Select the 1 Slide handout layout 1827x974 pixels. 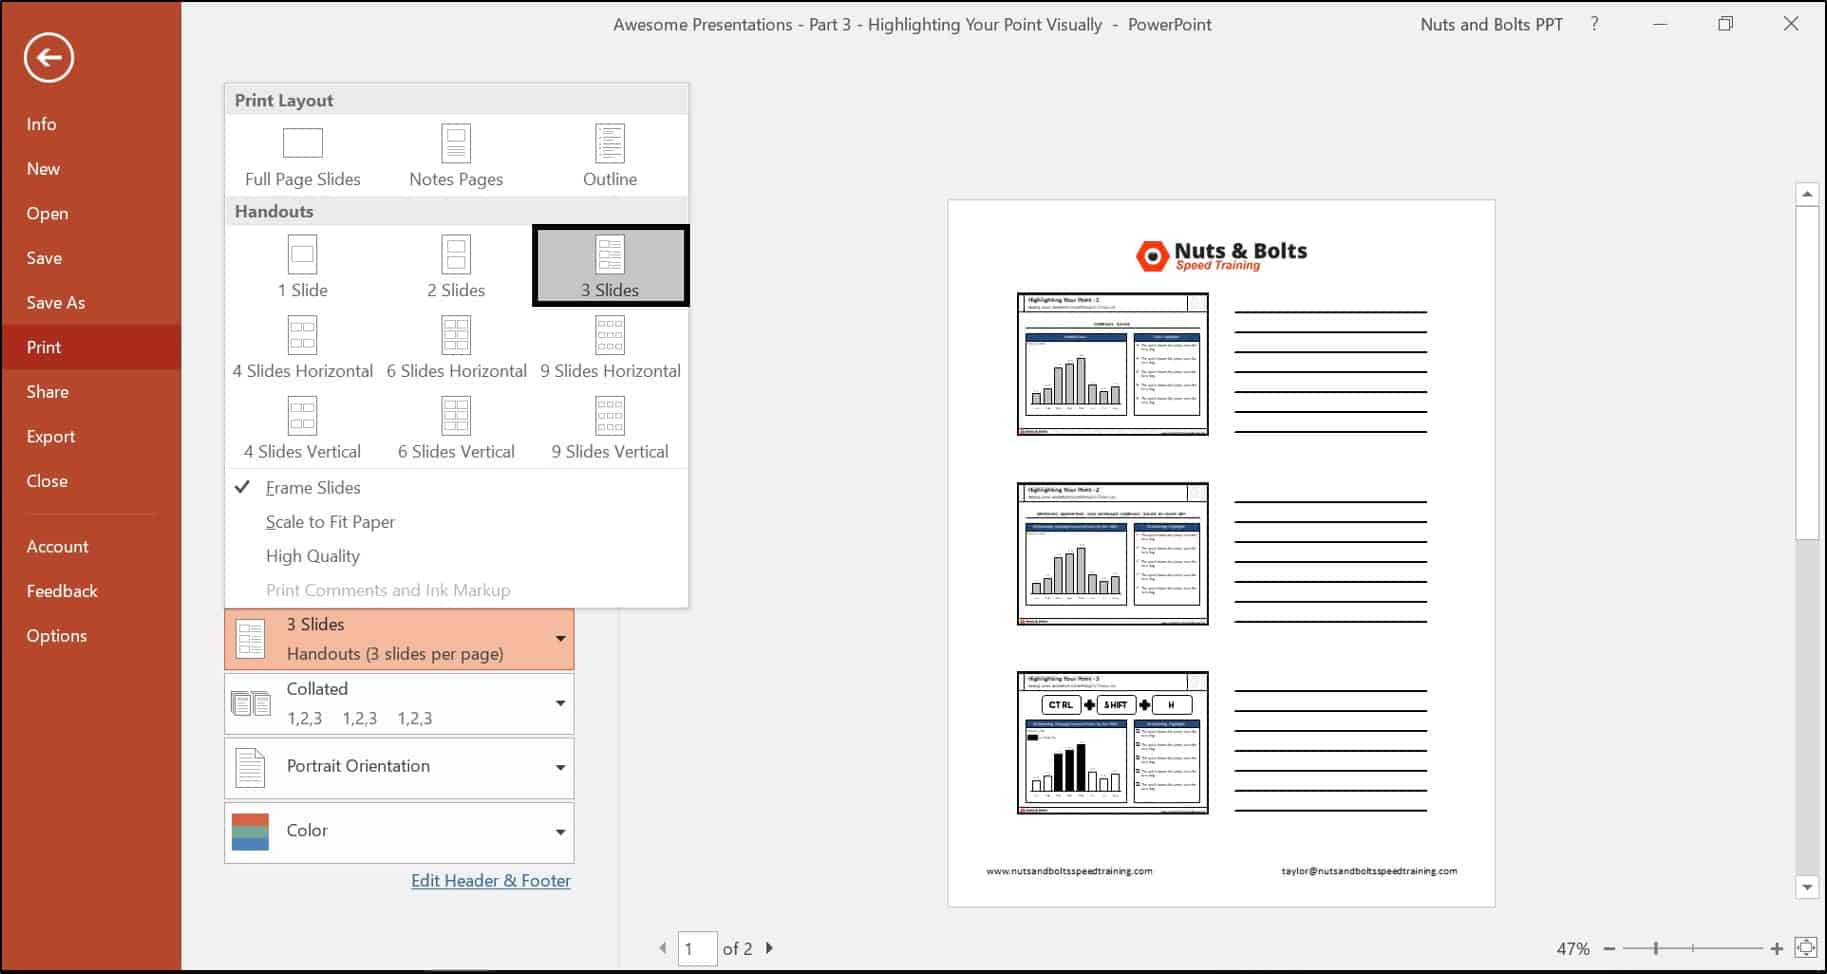click(x=303, y=266)
